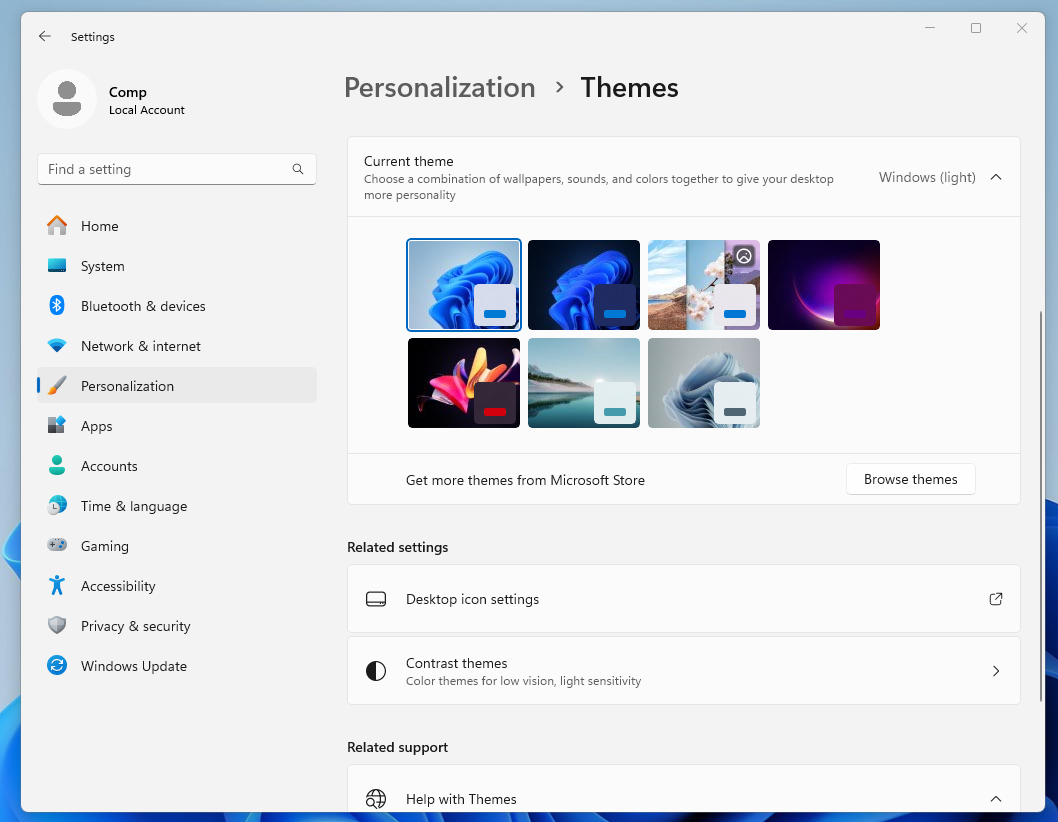Go to Bluetooth & devices
Image resolution: width=1058 pixels, height=822 pixels.
point(177,305)
